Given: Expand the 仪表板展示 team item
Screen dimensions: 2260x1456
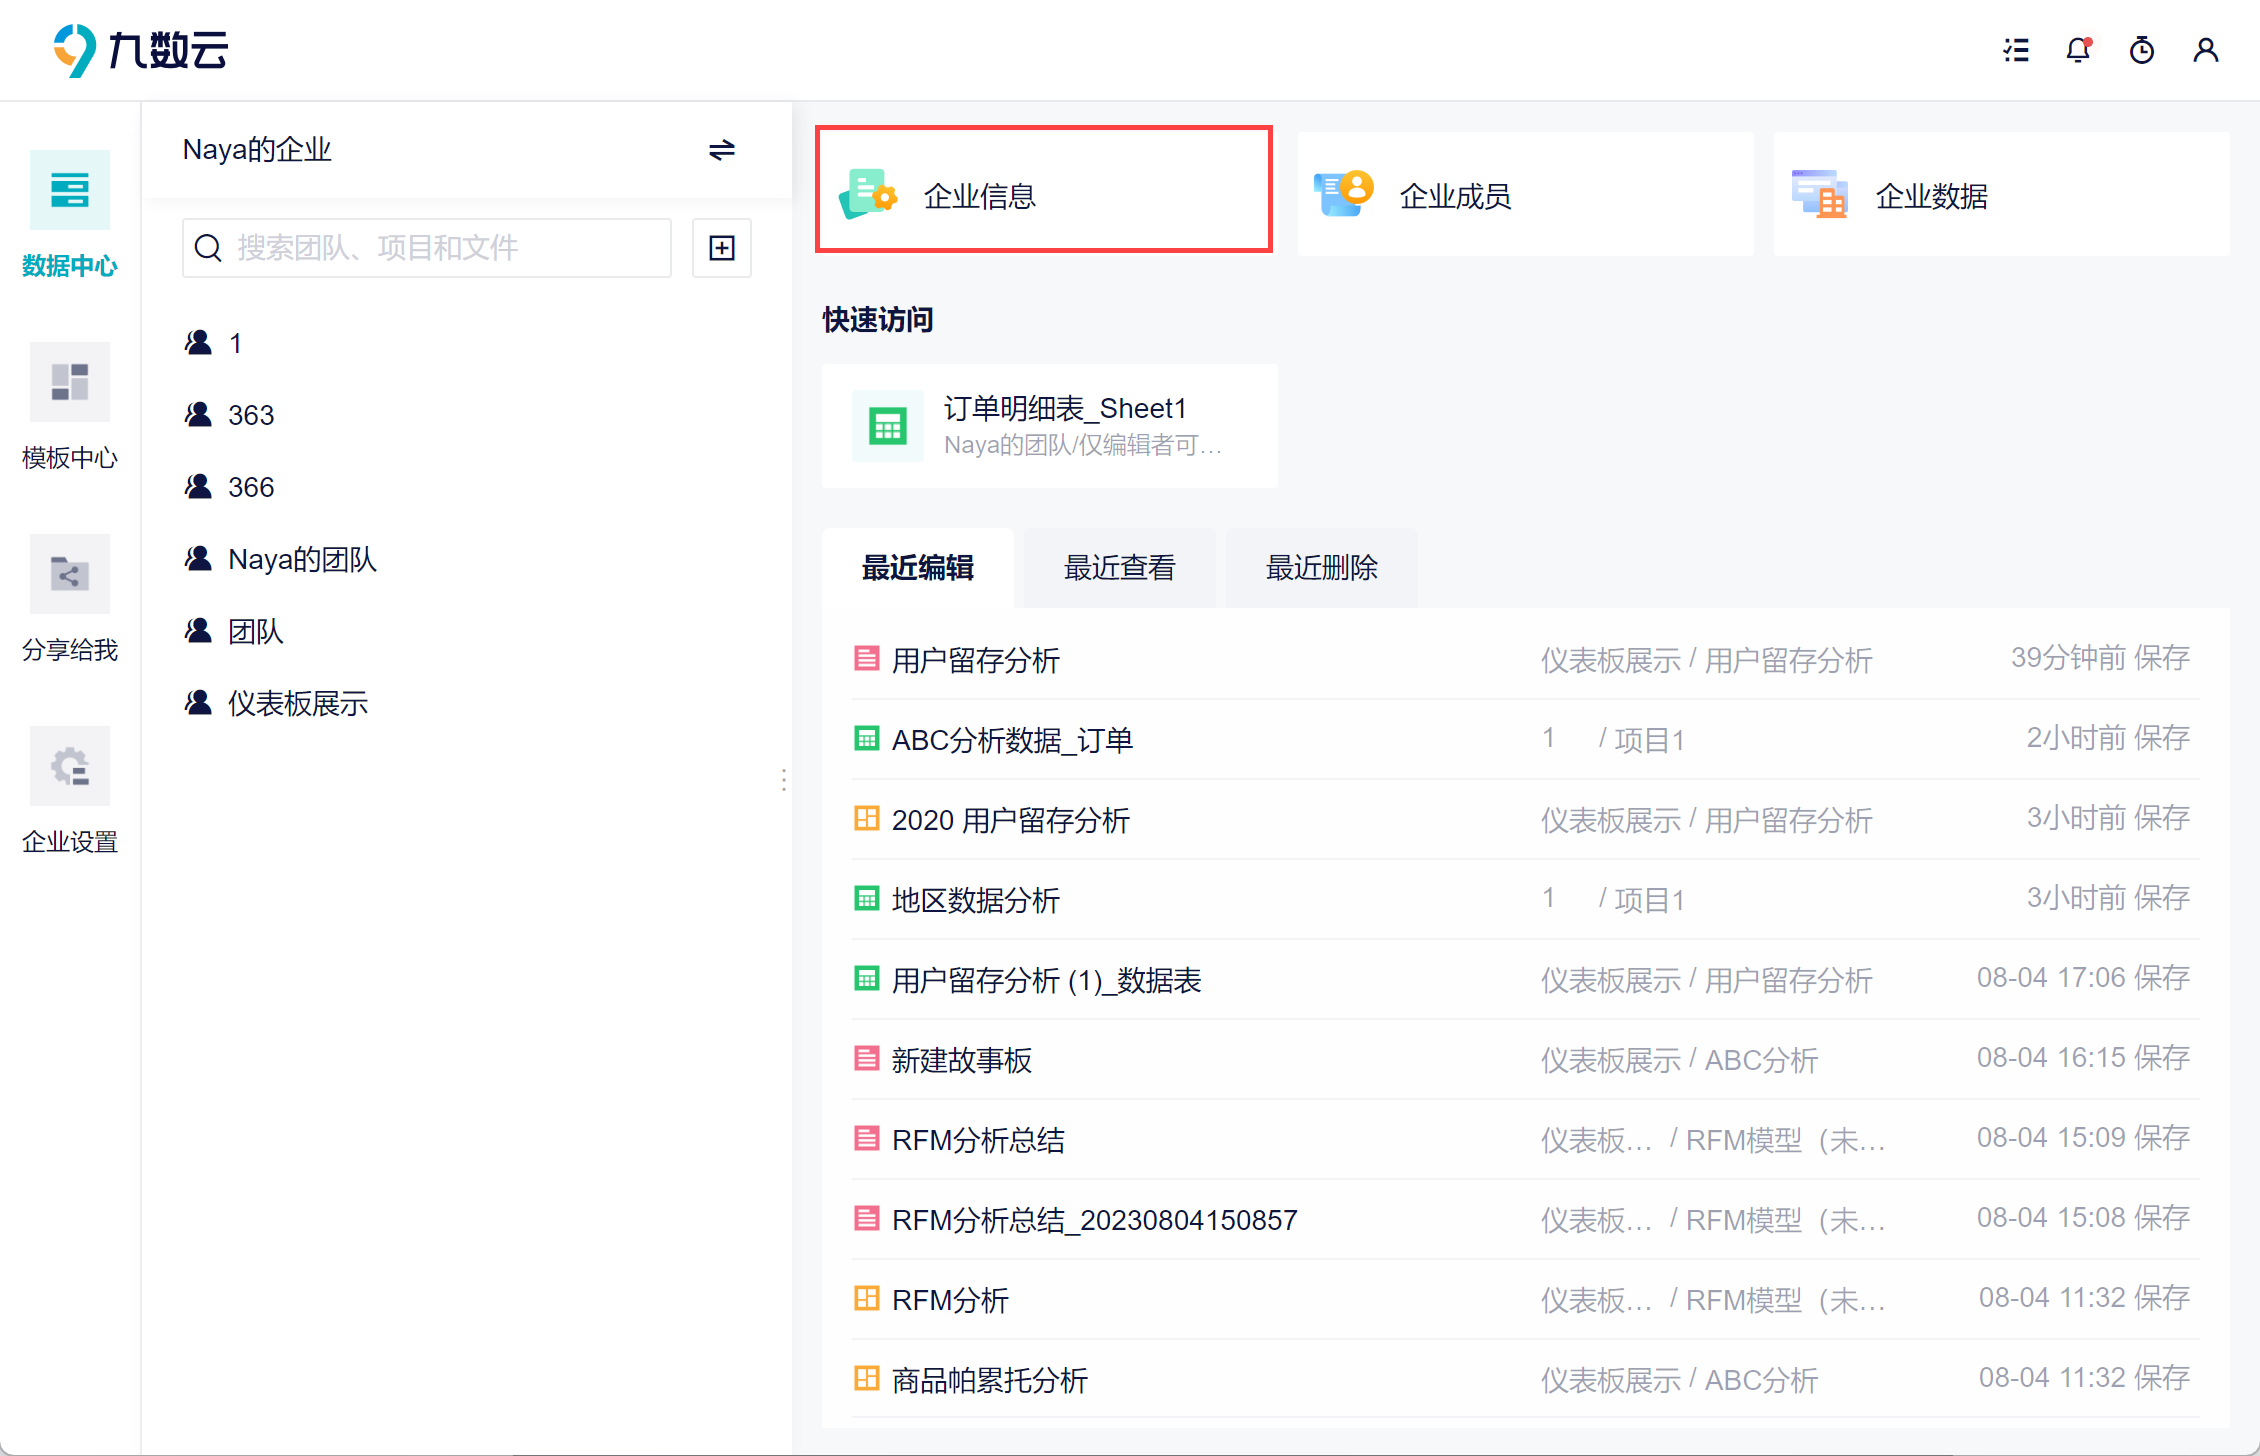Looking at the screenshot, I should point(297,703).
